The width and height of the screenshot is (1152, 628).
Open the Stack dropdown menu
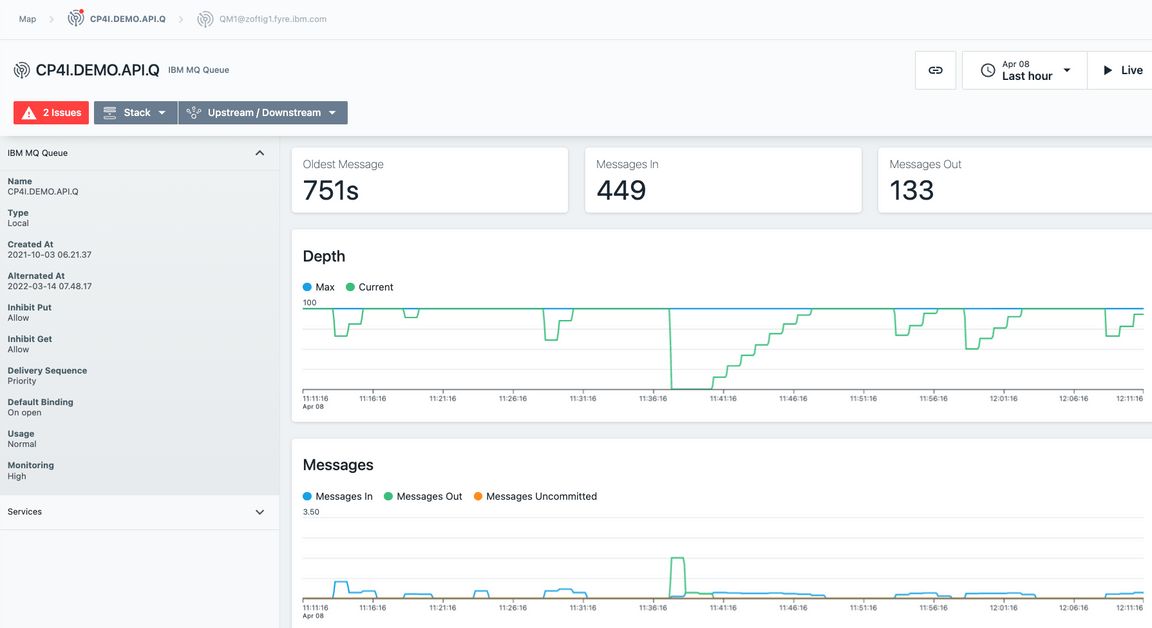(x=135, y=112)
